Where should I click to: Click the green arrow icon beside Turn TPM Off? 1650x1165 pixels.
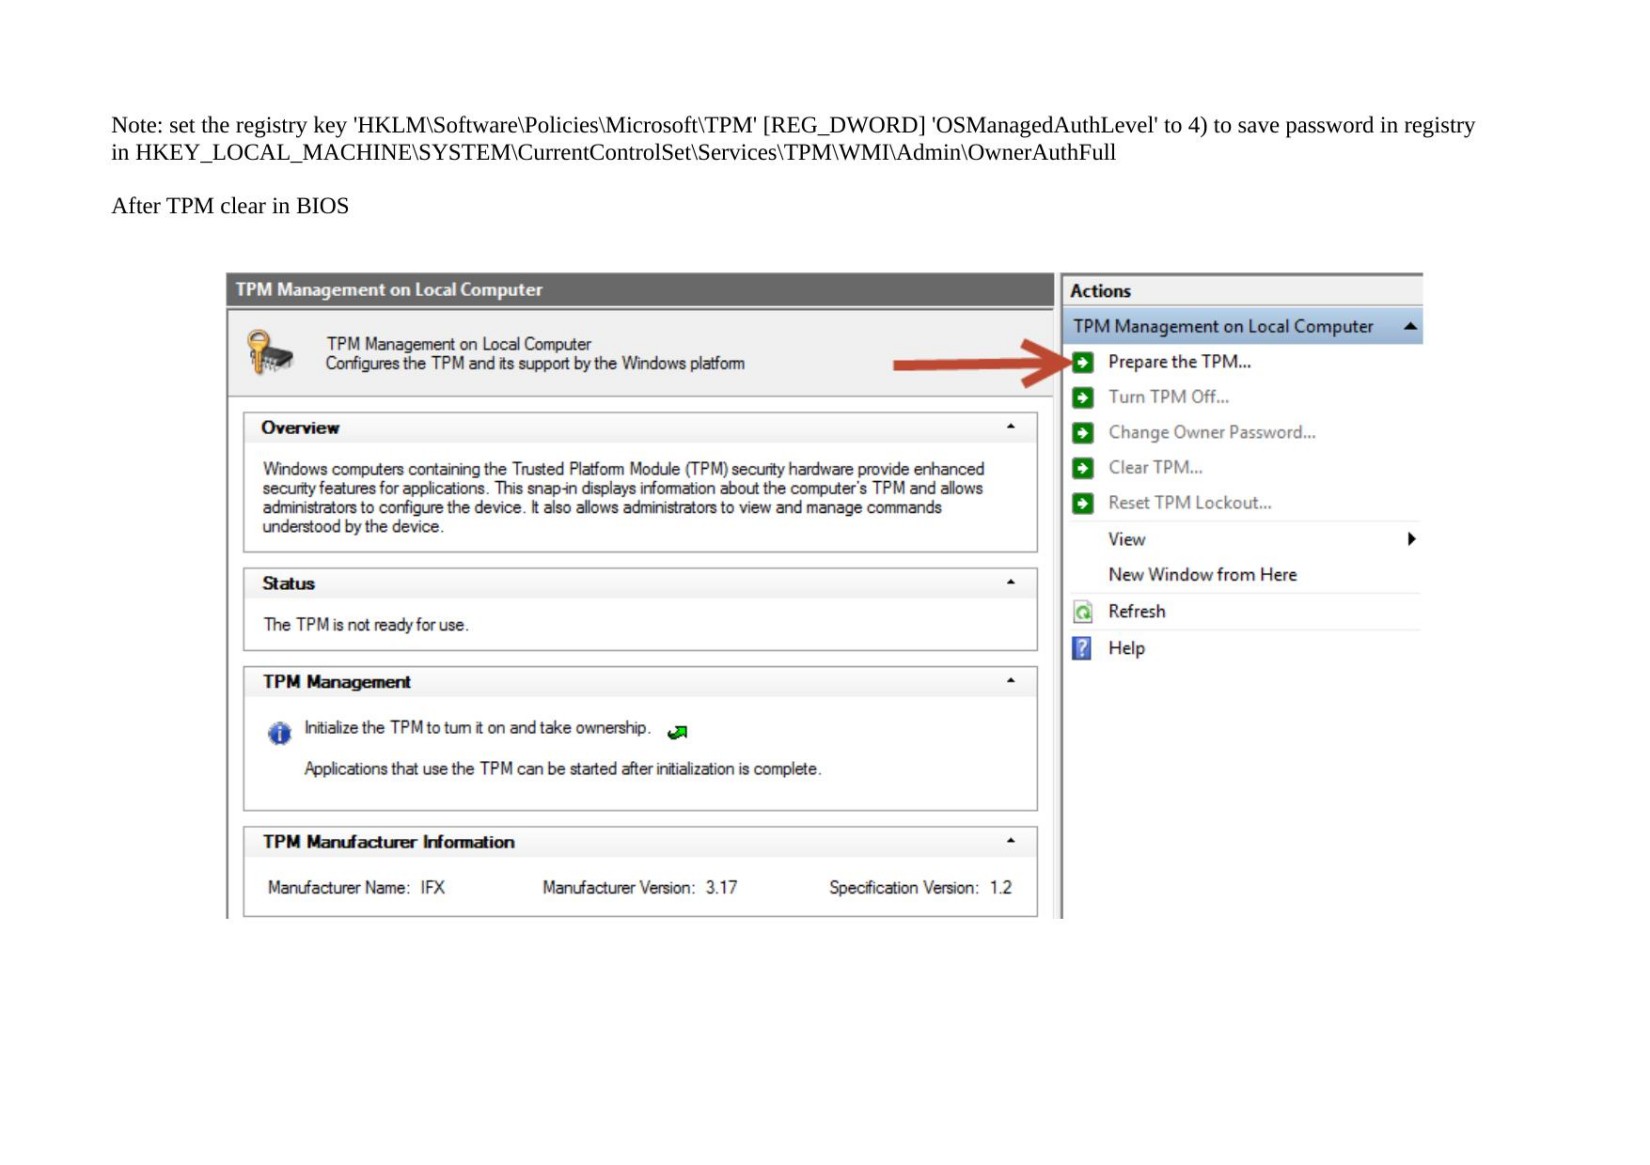1082,398
